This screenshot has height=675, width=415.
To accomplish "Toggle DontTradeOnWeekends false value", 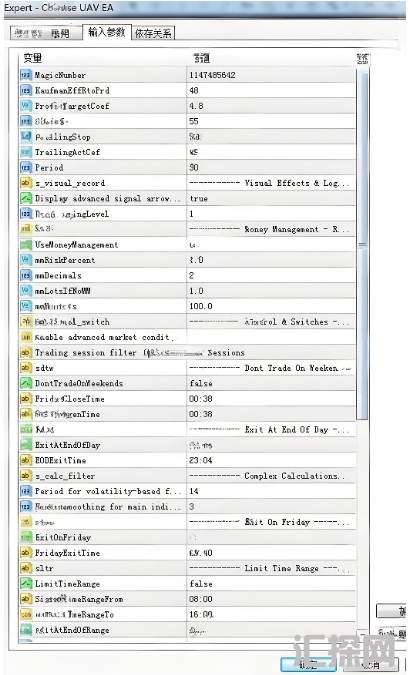I will click(271, 383).
